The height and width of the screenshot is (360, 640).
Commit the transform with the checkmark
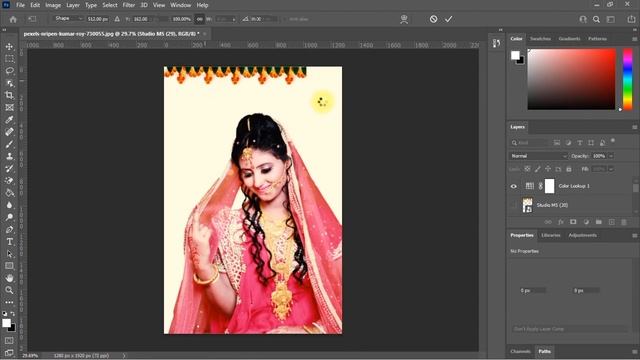coord(449,19)
